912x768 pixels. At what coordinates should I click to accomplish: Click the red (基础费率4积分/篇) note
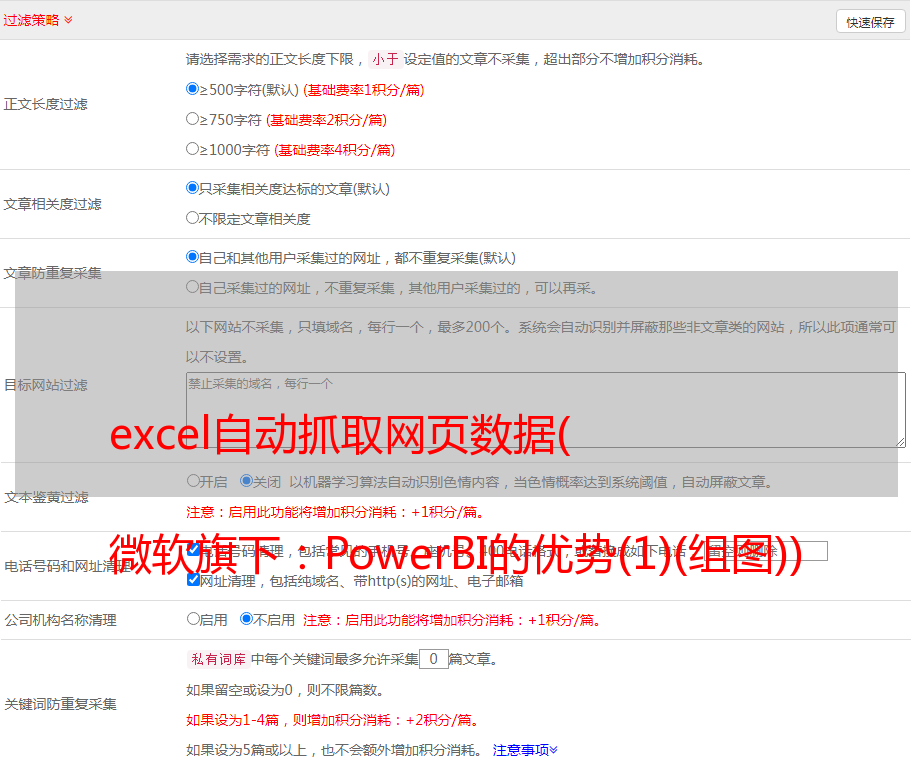pyautogui.click(x=334, y=150)
